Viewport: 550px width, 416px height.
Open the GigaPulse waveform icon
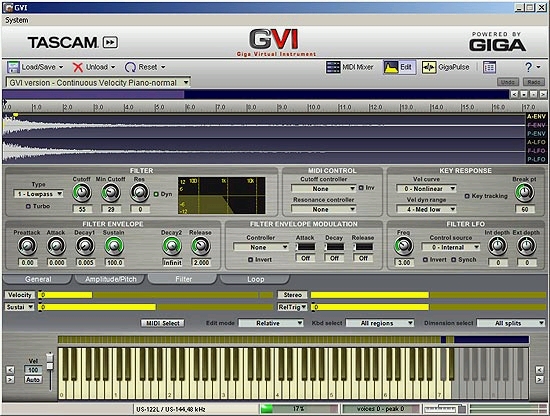[429, 67]
